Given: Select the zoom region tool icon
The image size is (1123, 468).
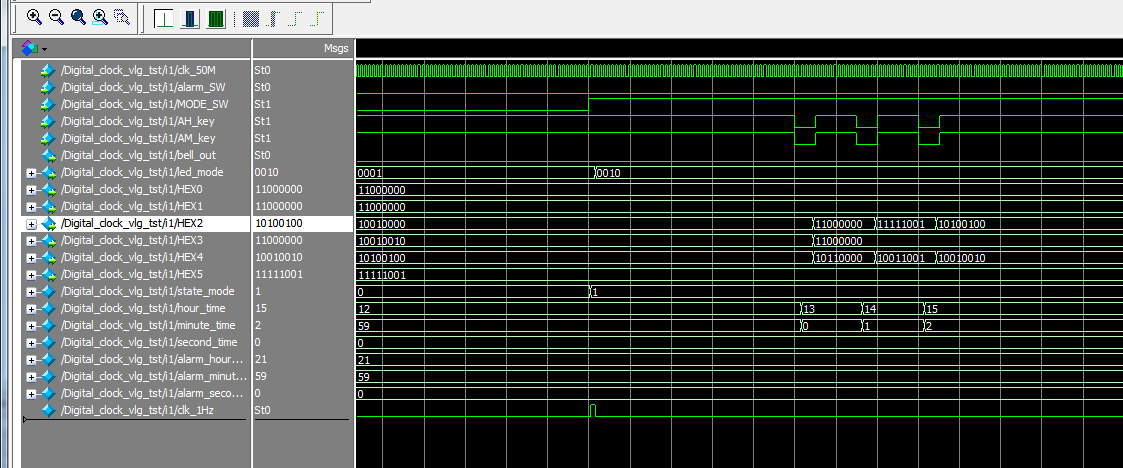Looking at the screenshot, I should [x=122, y=16].
